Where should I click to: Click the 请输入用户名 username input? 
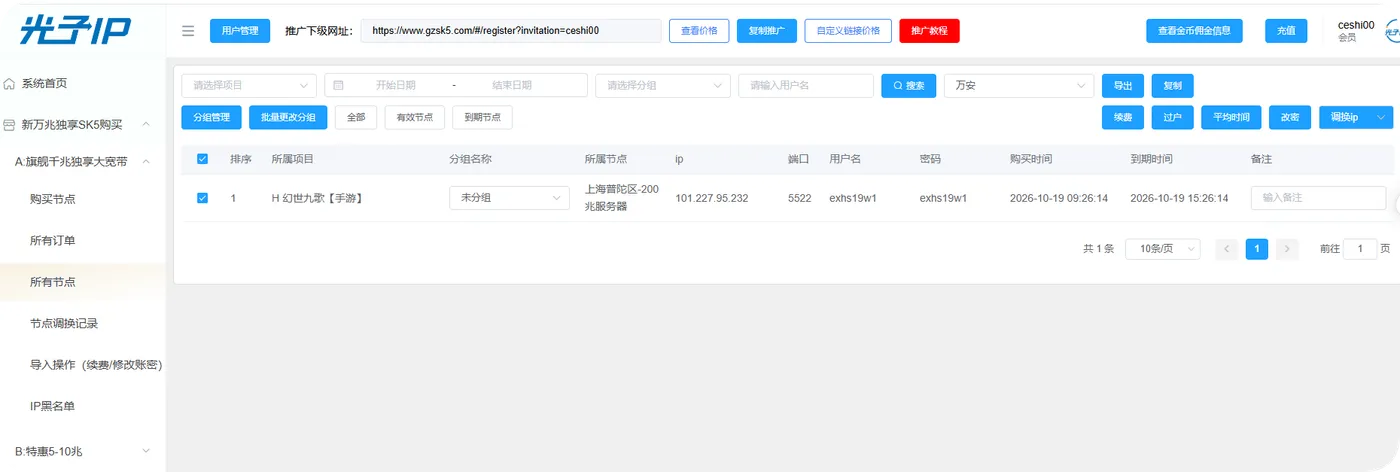click(806, 86)
